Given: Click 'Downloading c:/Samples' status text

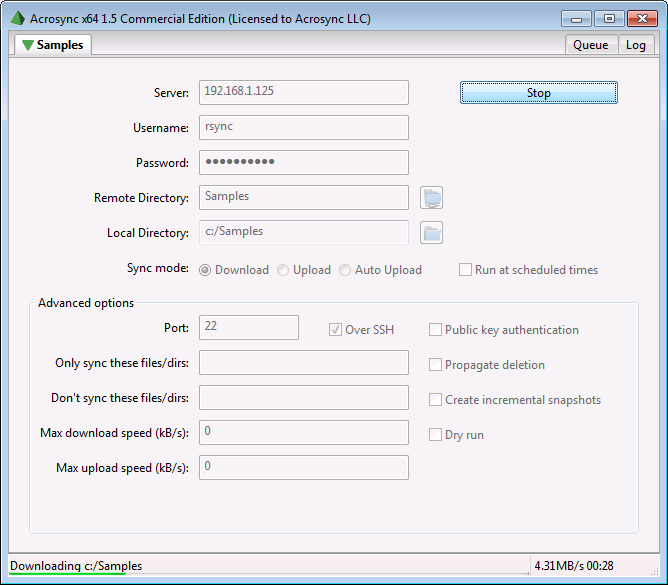Looking at the screenshot, I should tap(76, 566).
